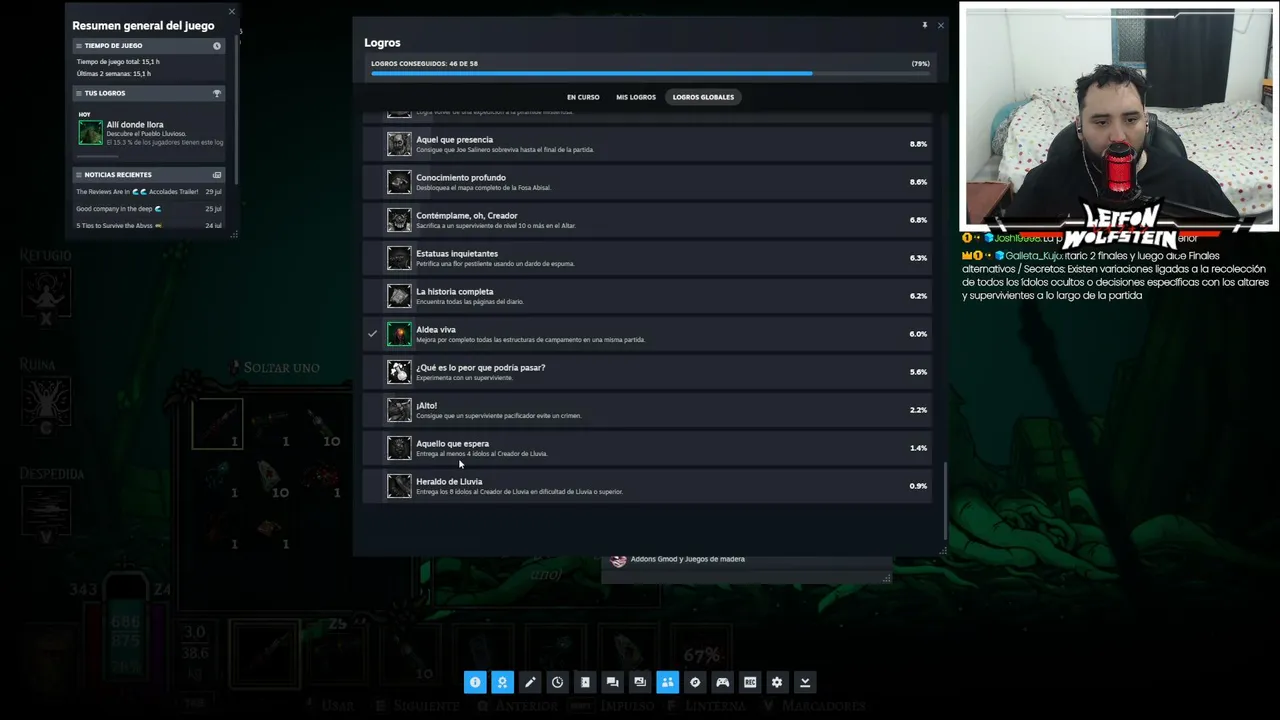Toggle the game overview info button

(475, 682)
